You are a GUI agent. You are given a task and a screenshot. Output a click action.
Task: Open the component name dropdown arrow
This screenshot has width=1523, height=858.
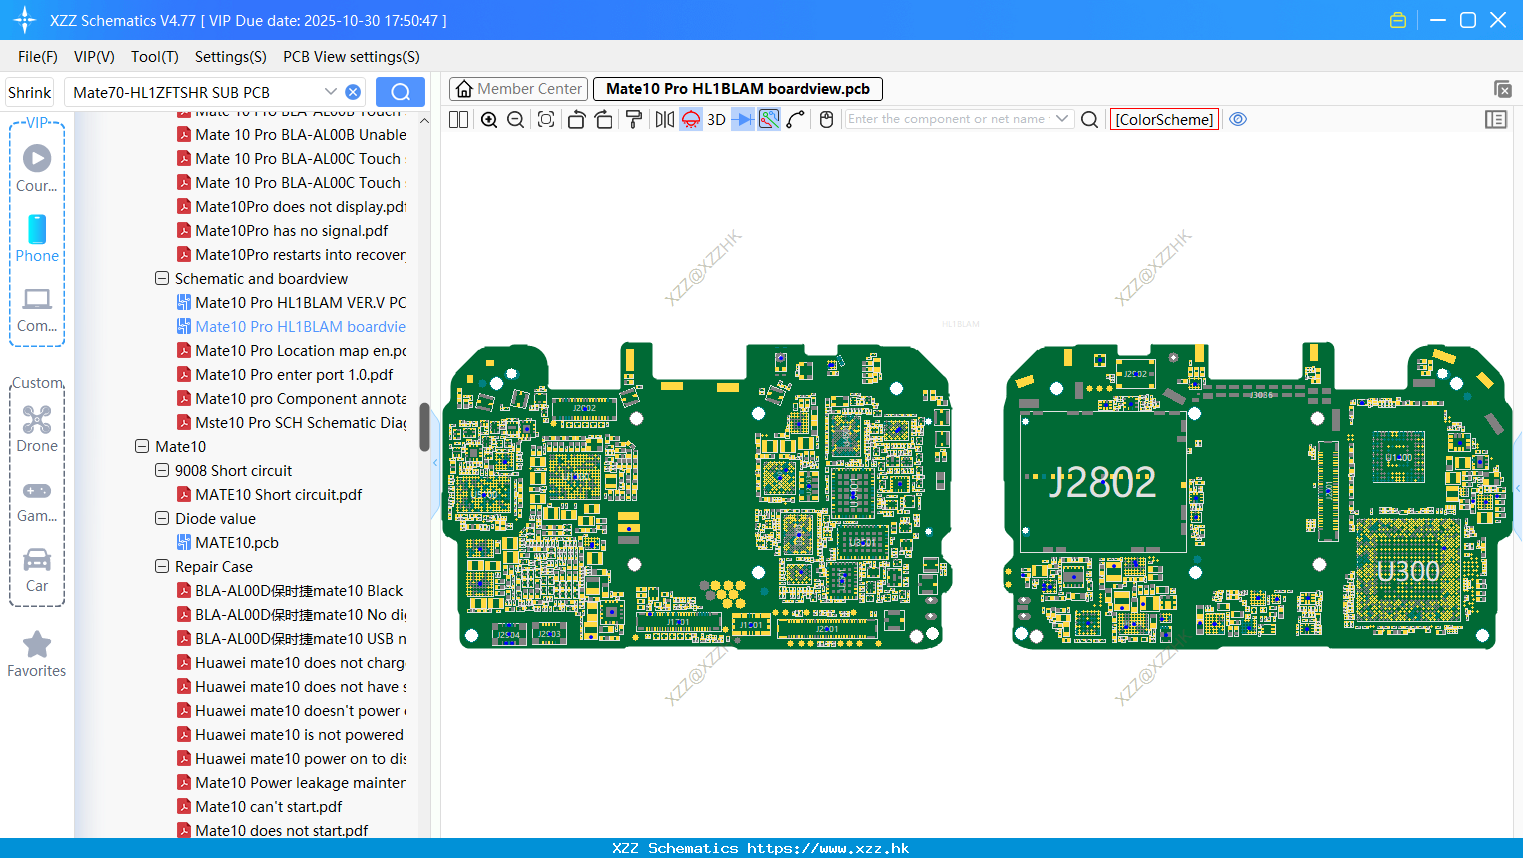1062,119
